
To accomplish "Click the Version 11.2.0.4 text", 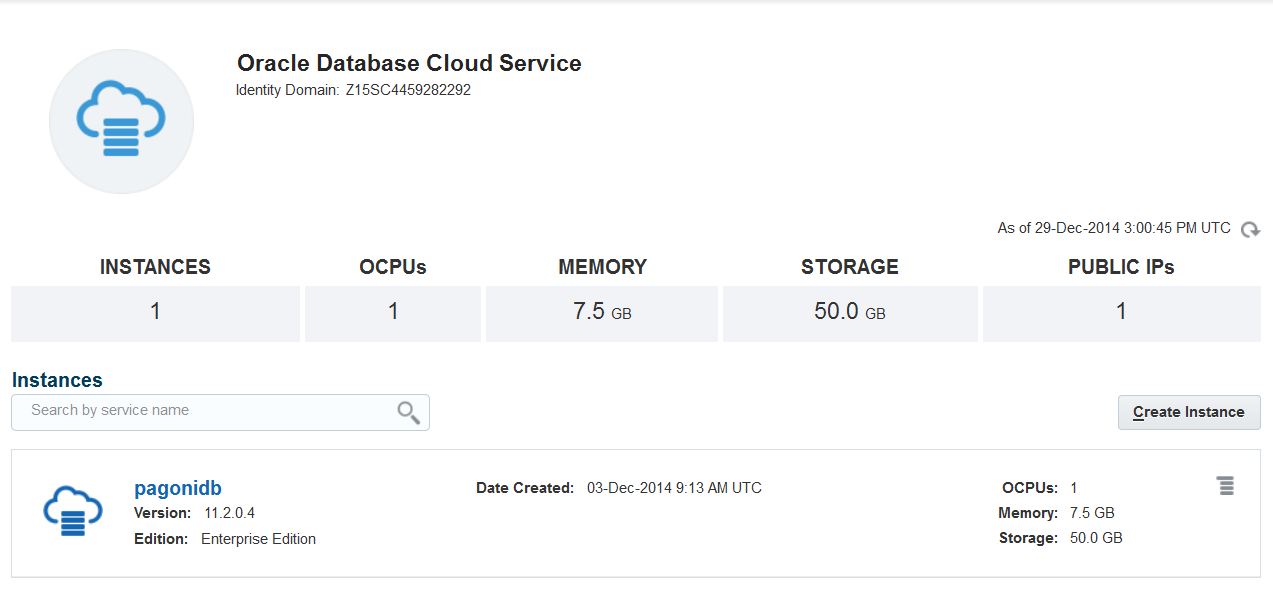I will 229,513.
